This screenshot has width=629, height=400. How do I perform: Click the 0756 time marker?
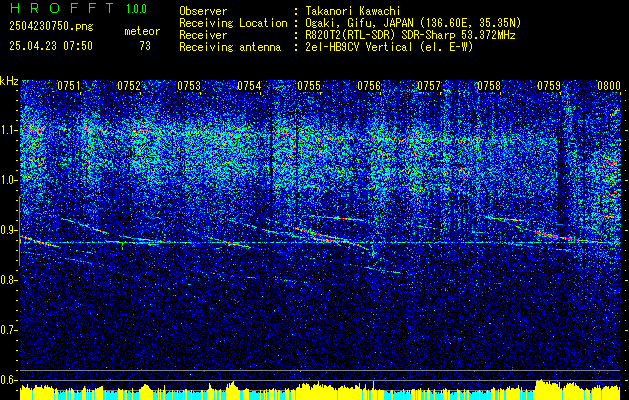(x=369, y=86)
